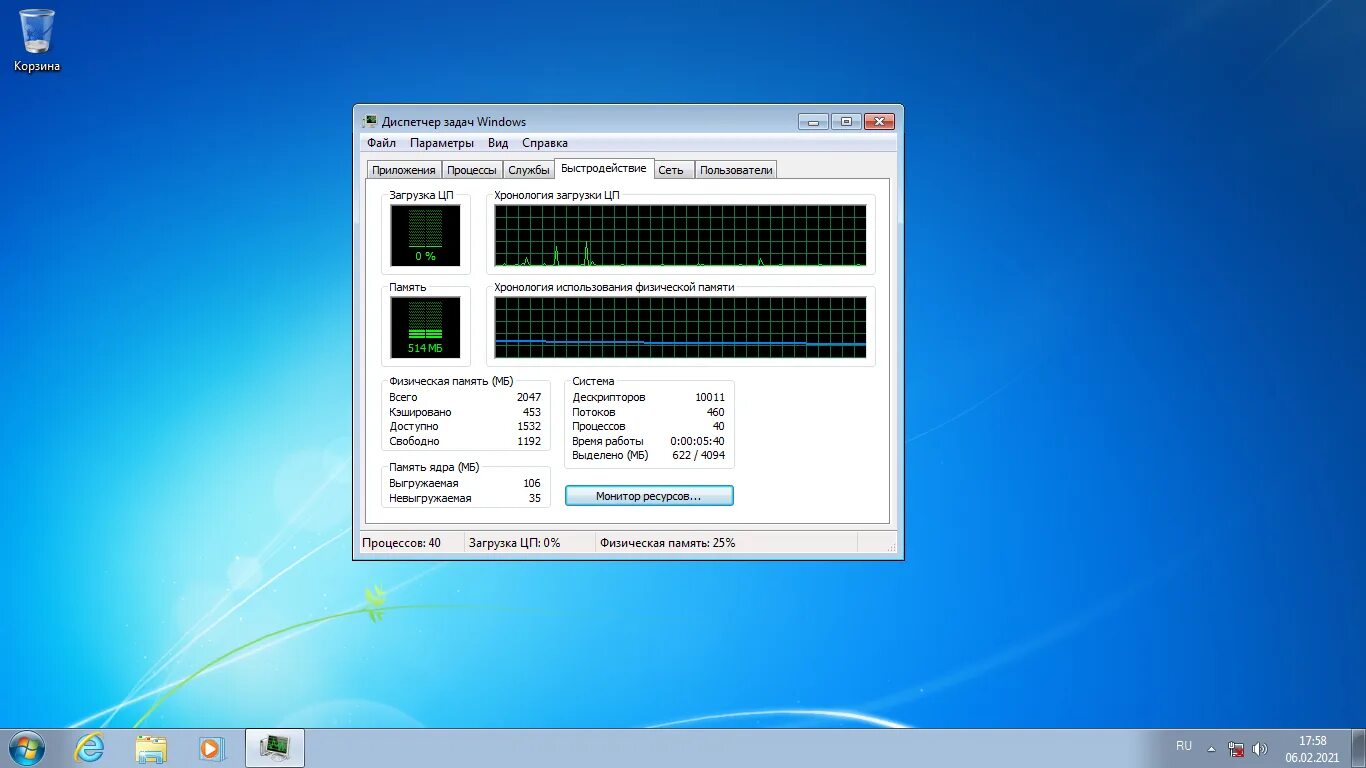The image size is (1366, 768).
Task: Click Кэшировано value 453
Action: 531,412
